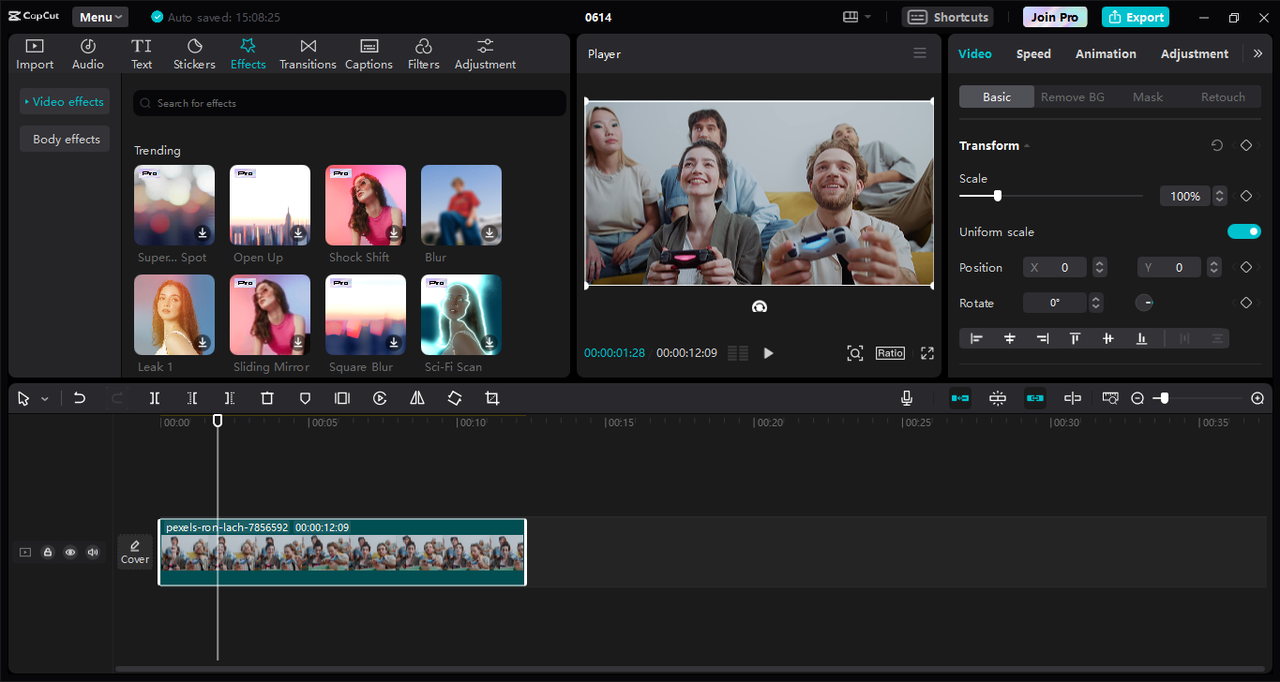
Task: Toggle the Uniform scale switch
Action: [x=1244, y=232]
